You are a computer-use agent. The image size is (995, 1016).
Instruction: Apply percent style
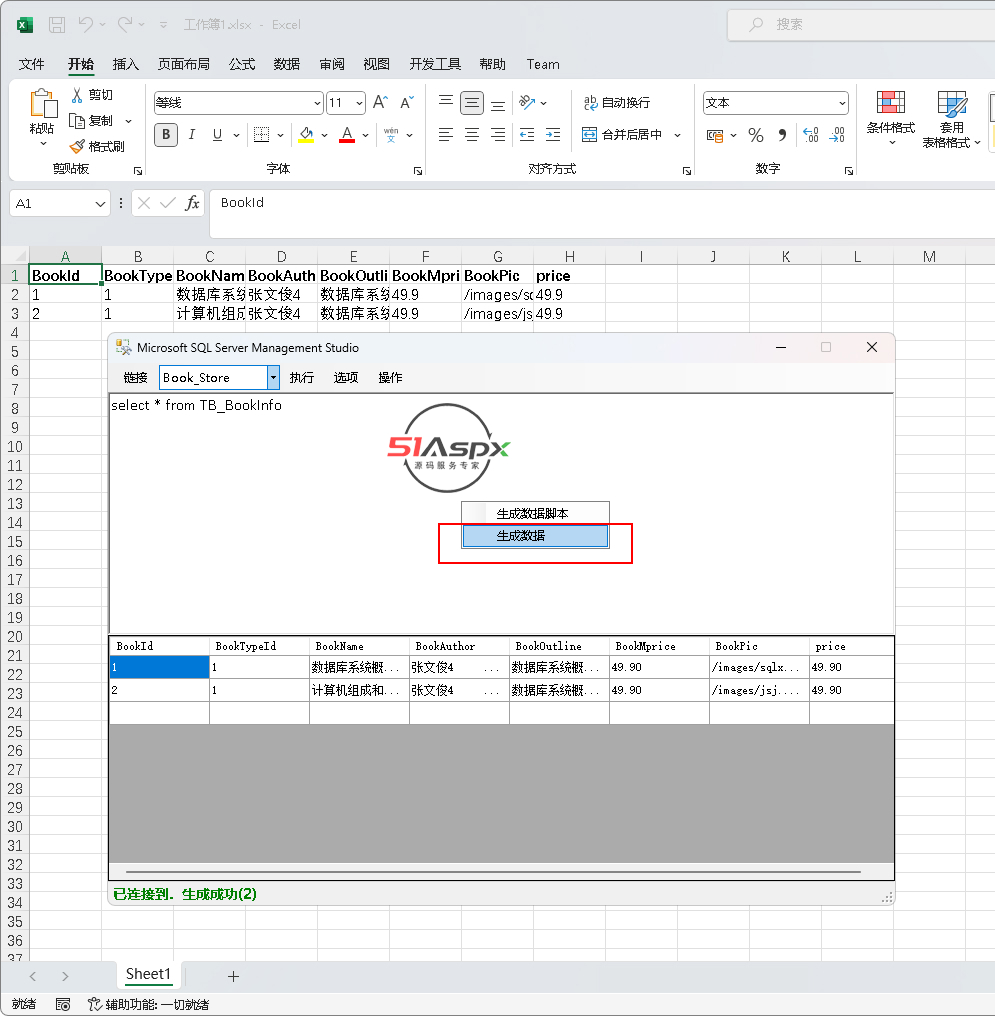pyautogui.click(x=755, y=135)
